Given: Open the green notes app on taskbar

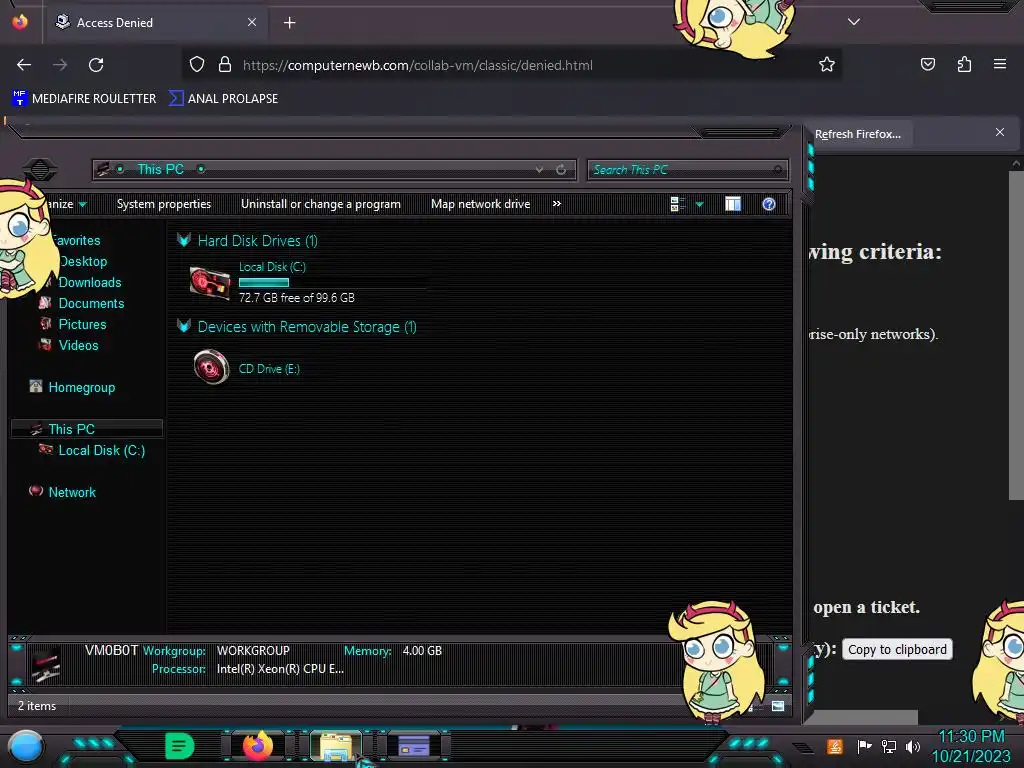Looking at the screenshot, I should tap(180, 746).
